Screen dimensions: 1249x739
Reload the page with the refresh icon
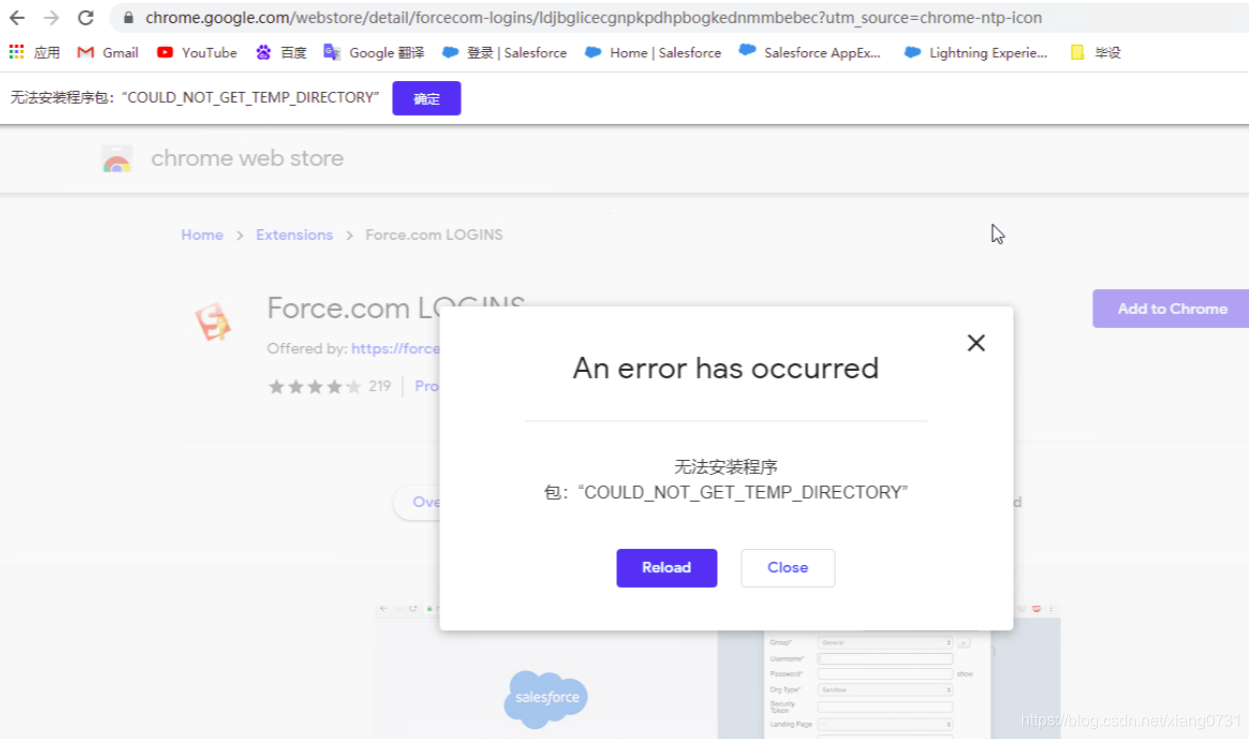click(x=86, y=18)
